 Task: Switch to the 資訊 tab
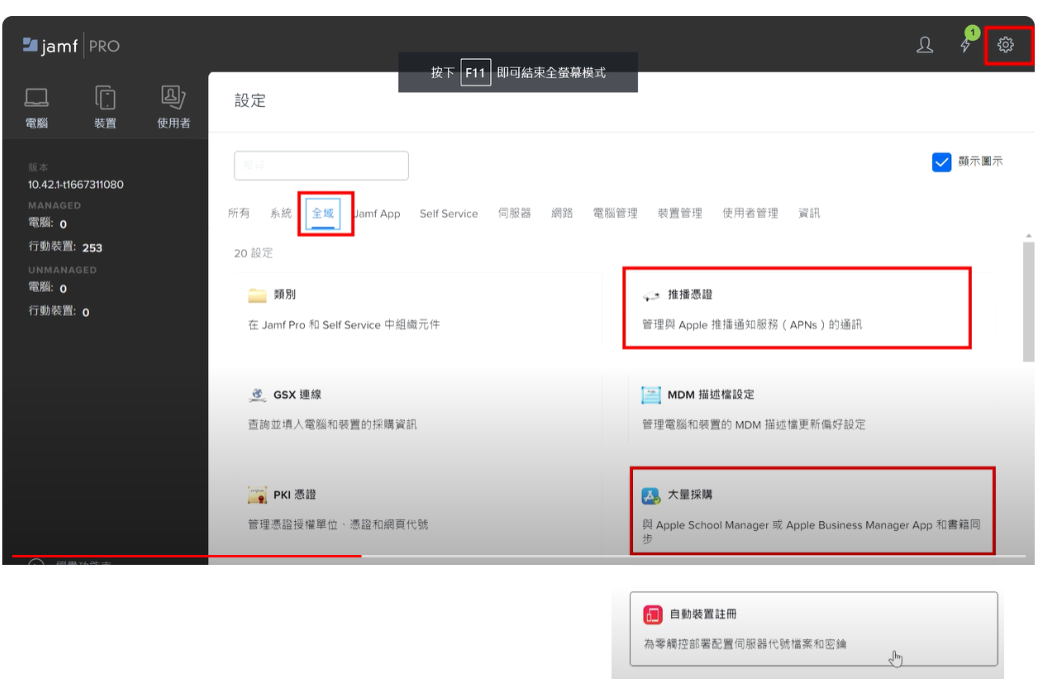(809, 213)
